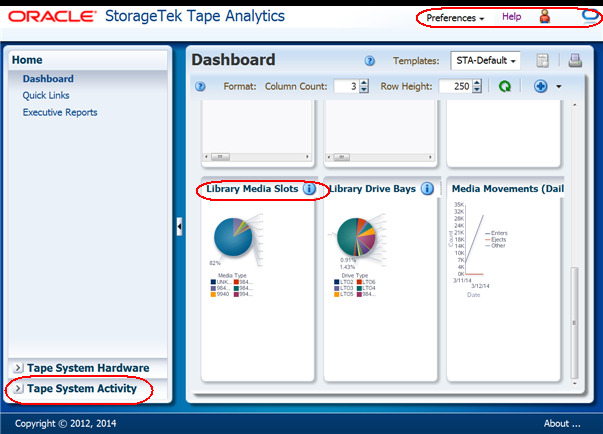Open Quick Links in navigation

(x=46, y=95)
